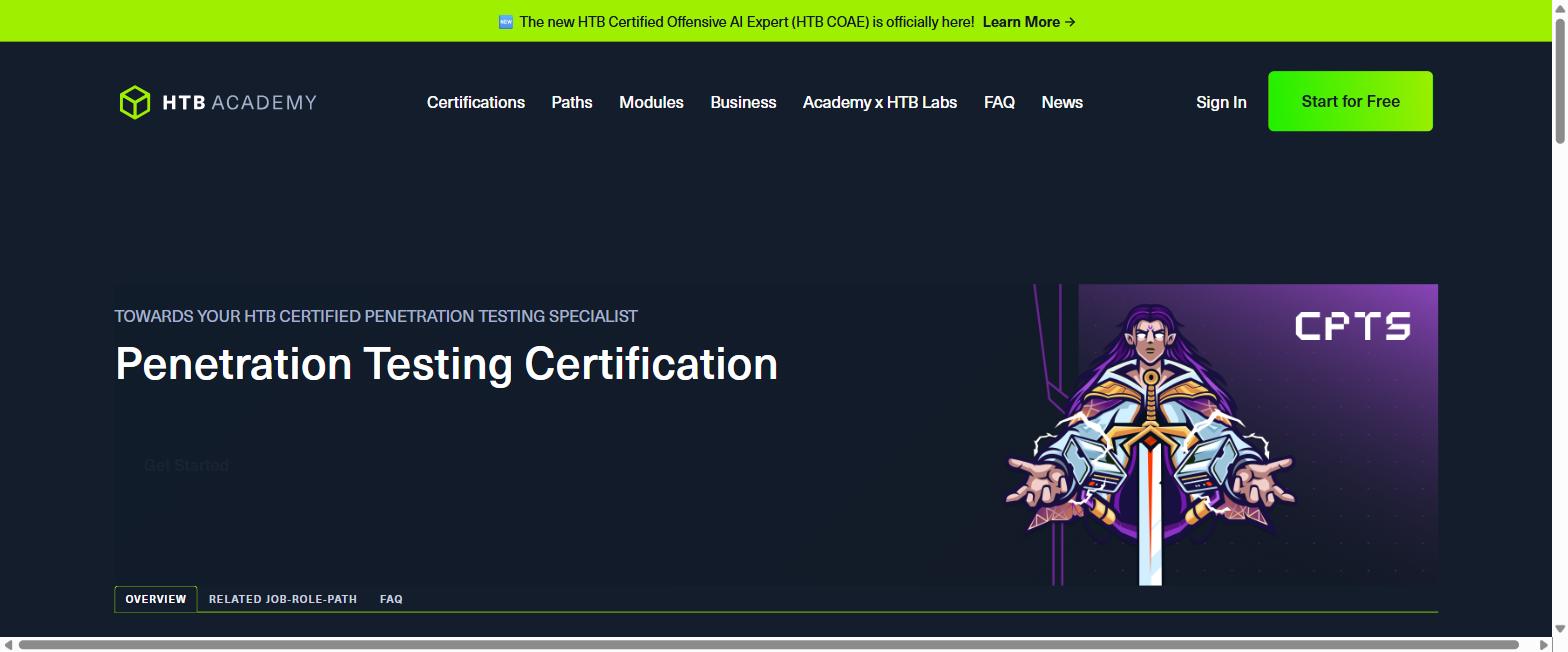Switch to Related Job-Role-Path tab
This screenshot has height=652, width=1568.
tap(283, 599)
